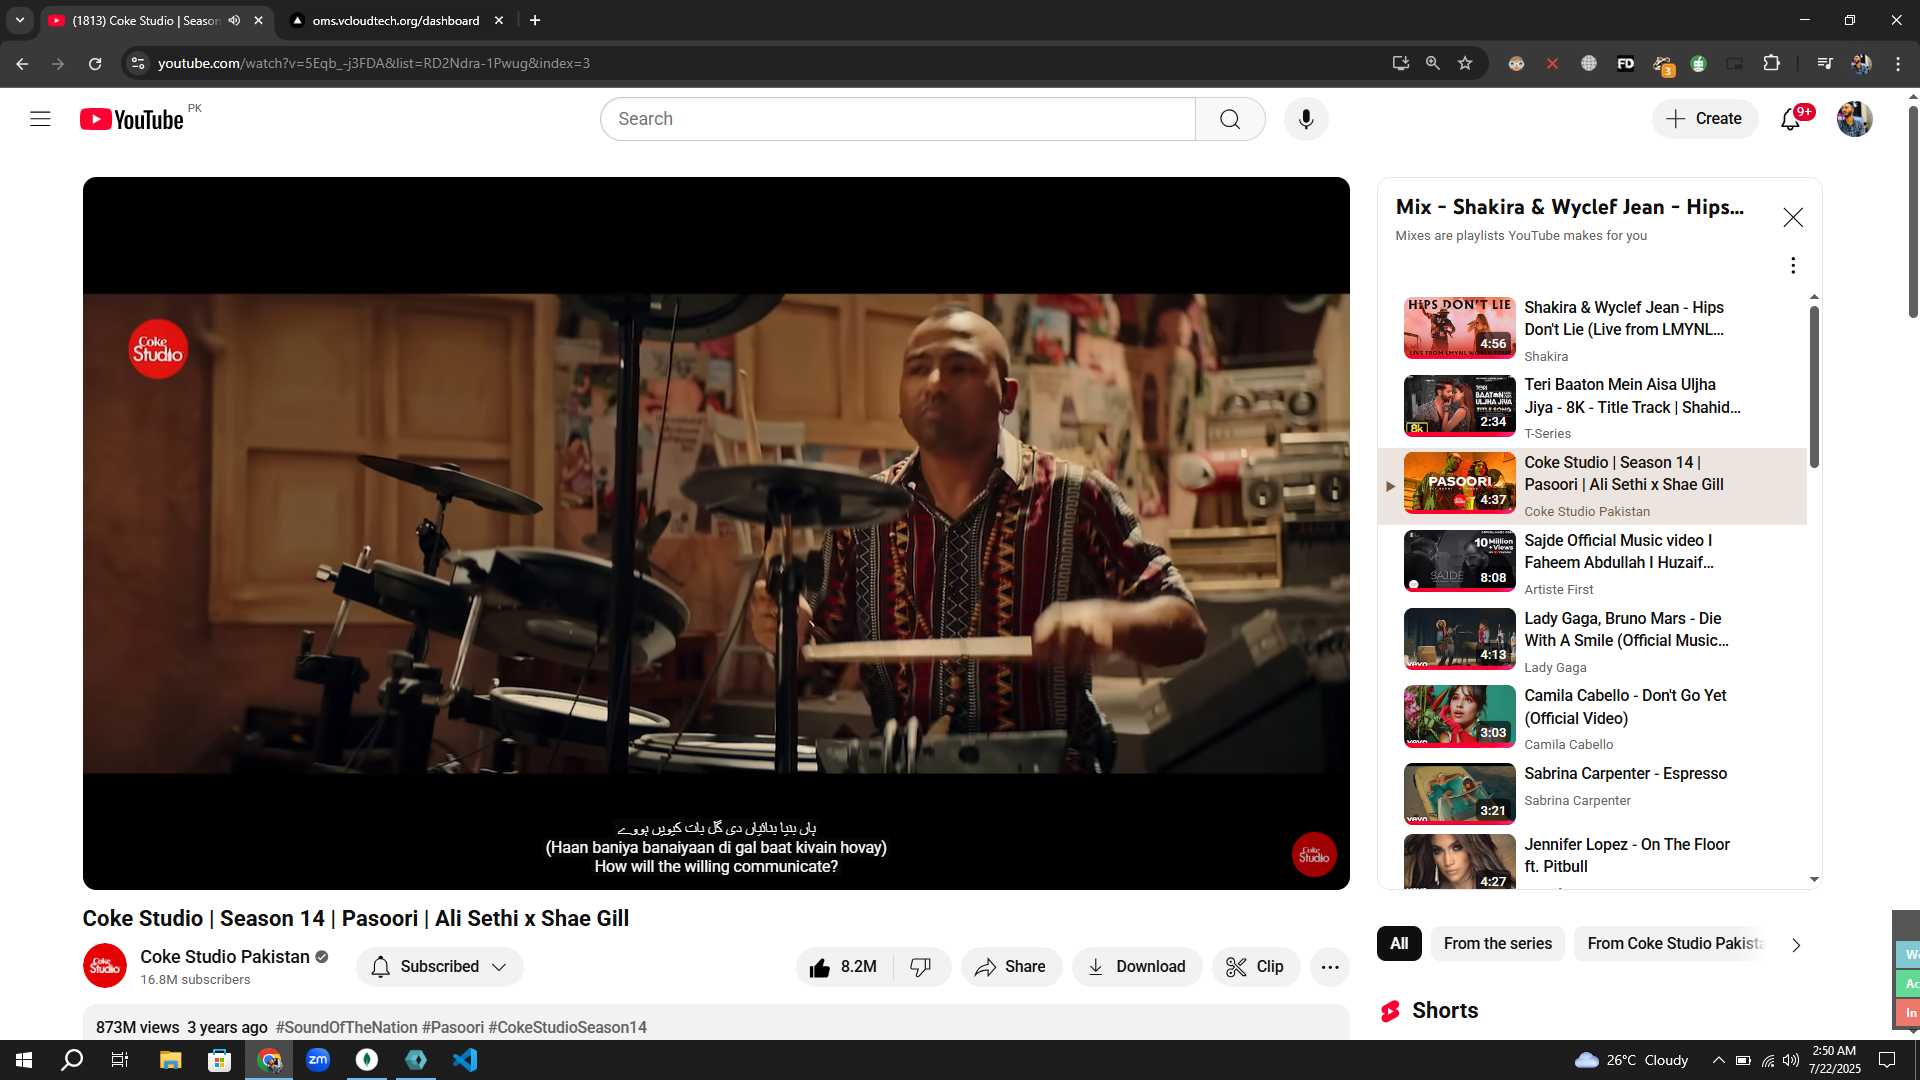Open browser zoom magnifier icon
The image size is (1920, 1080).
pos(1433,63)
